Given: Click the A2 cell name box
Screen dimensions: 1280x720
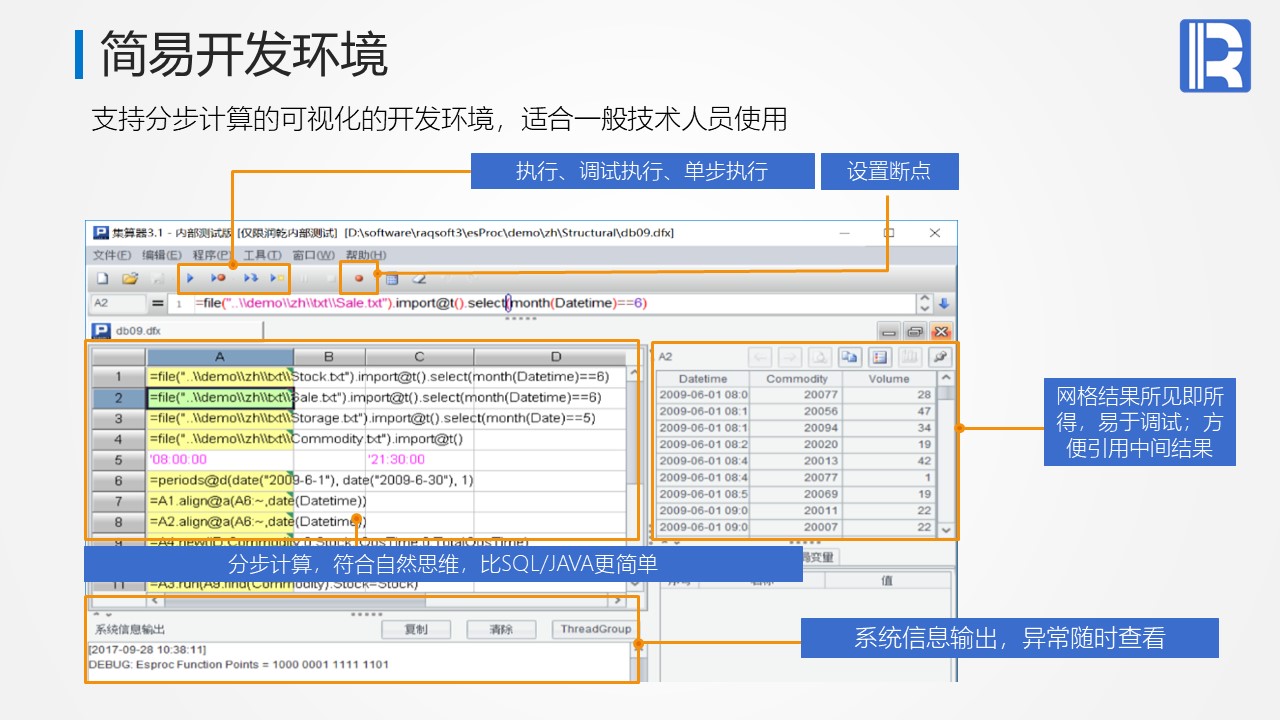Looking at the screenshot, I should 118,303.
